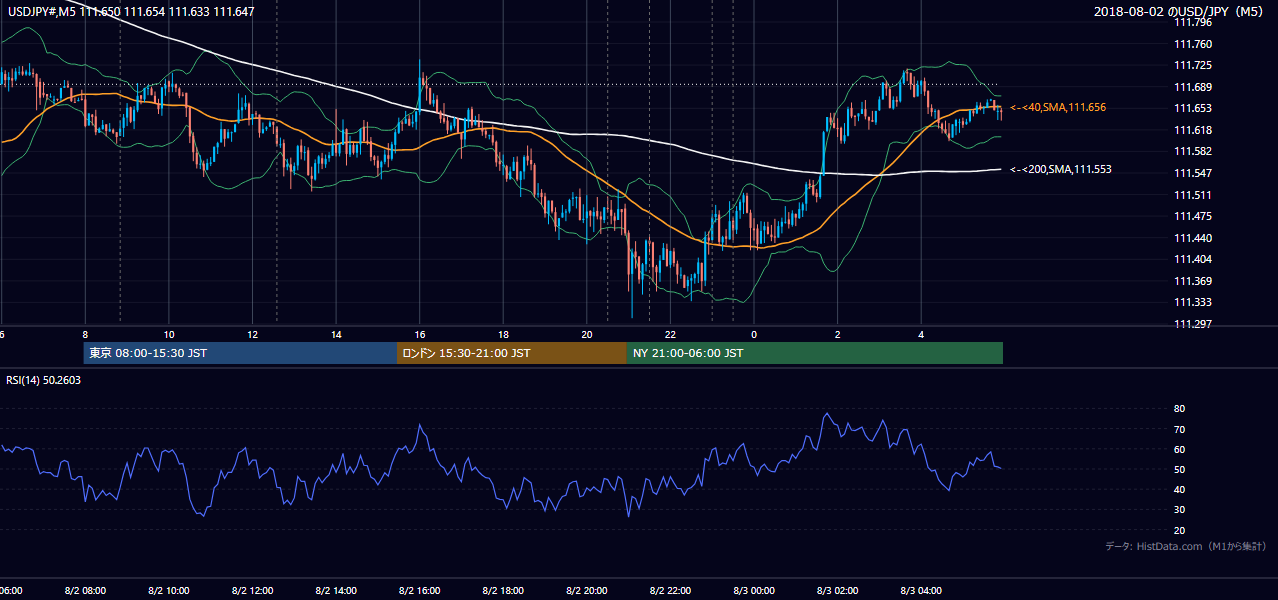
Task: Click the bottom time label 8/2 22:00
Action: click(671, 591)
